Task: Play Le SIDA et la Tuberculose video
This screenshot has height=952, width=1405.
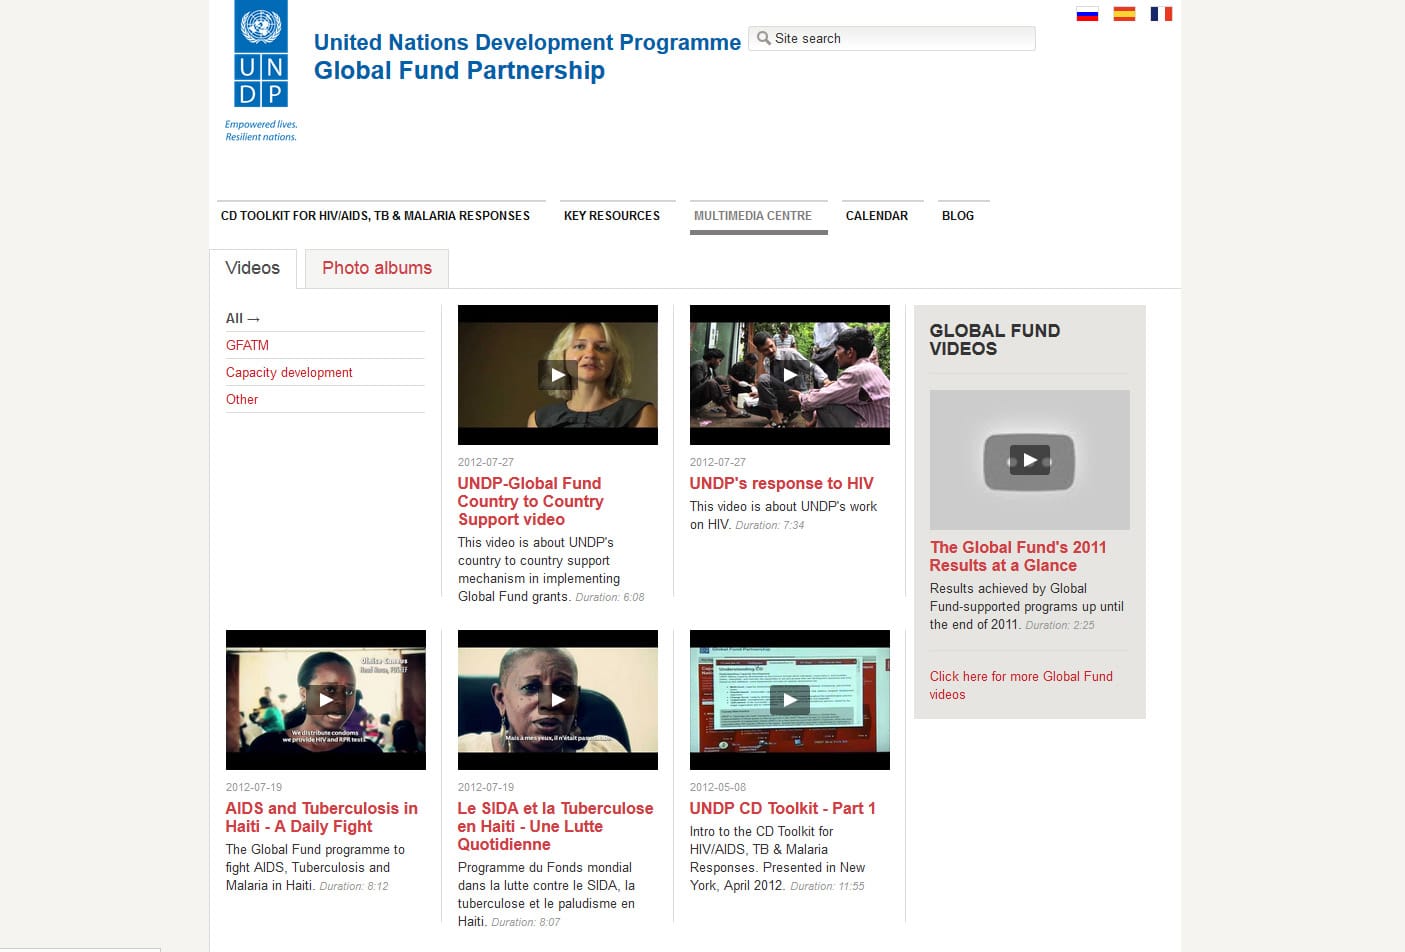Action: (558, 700)
